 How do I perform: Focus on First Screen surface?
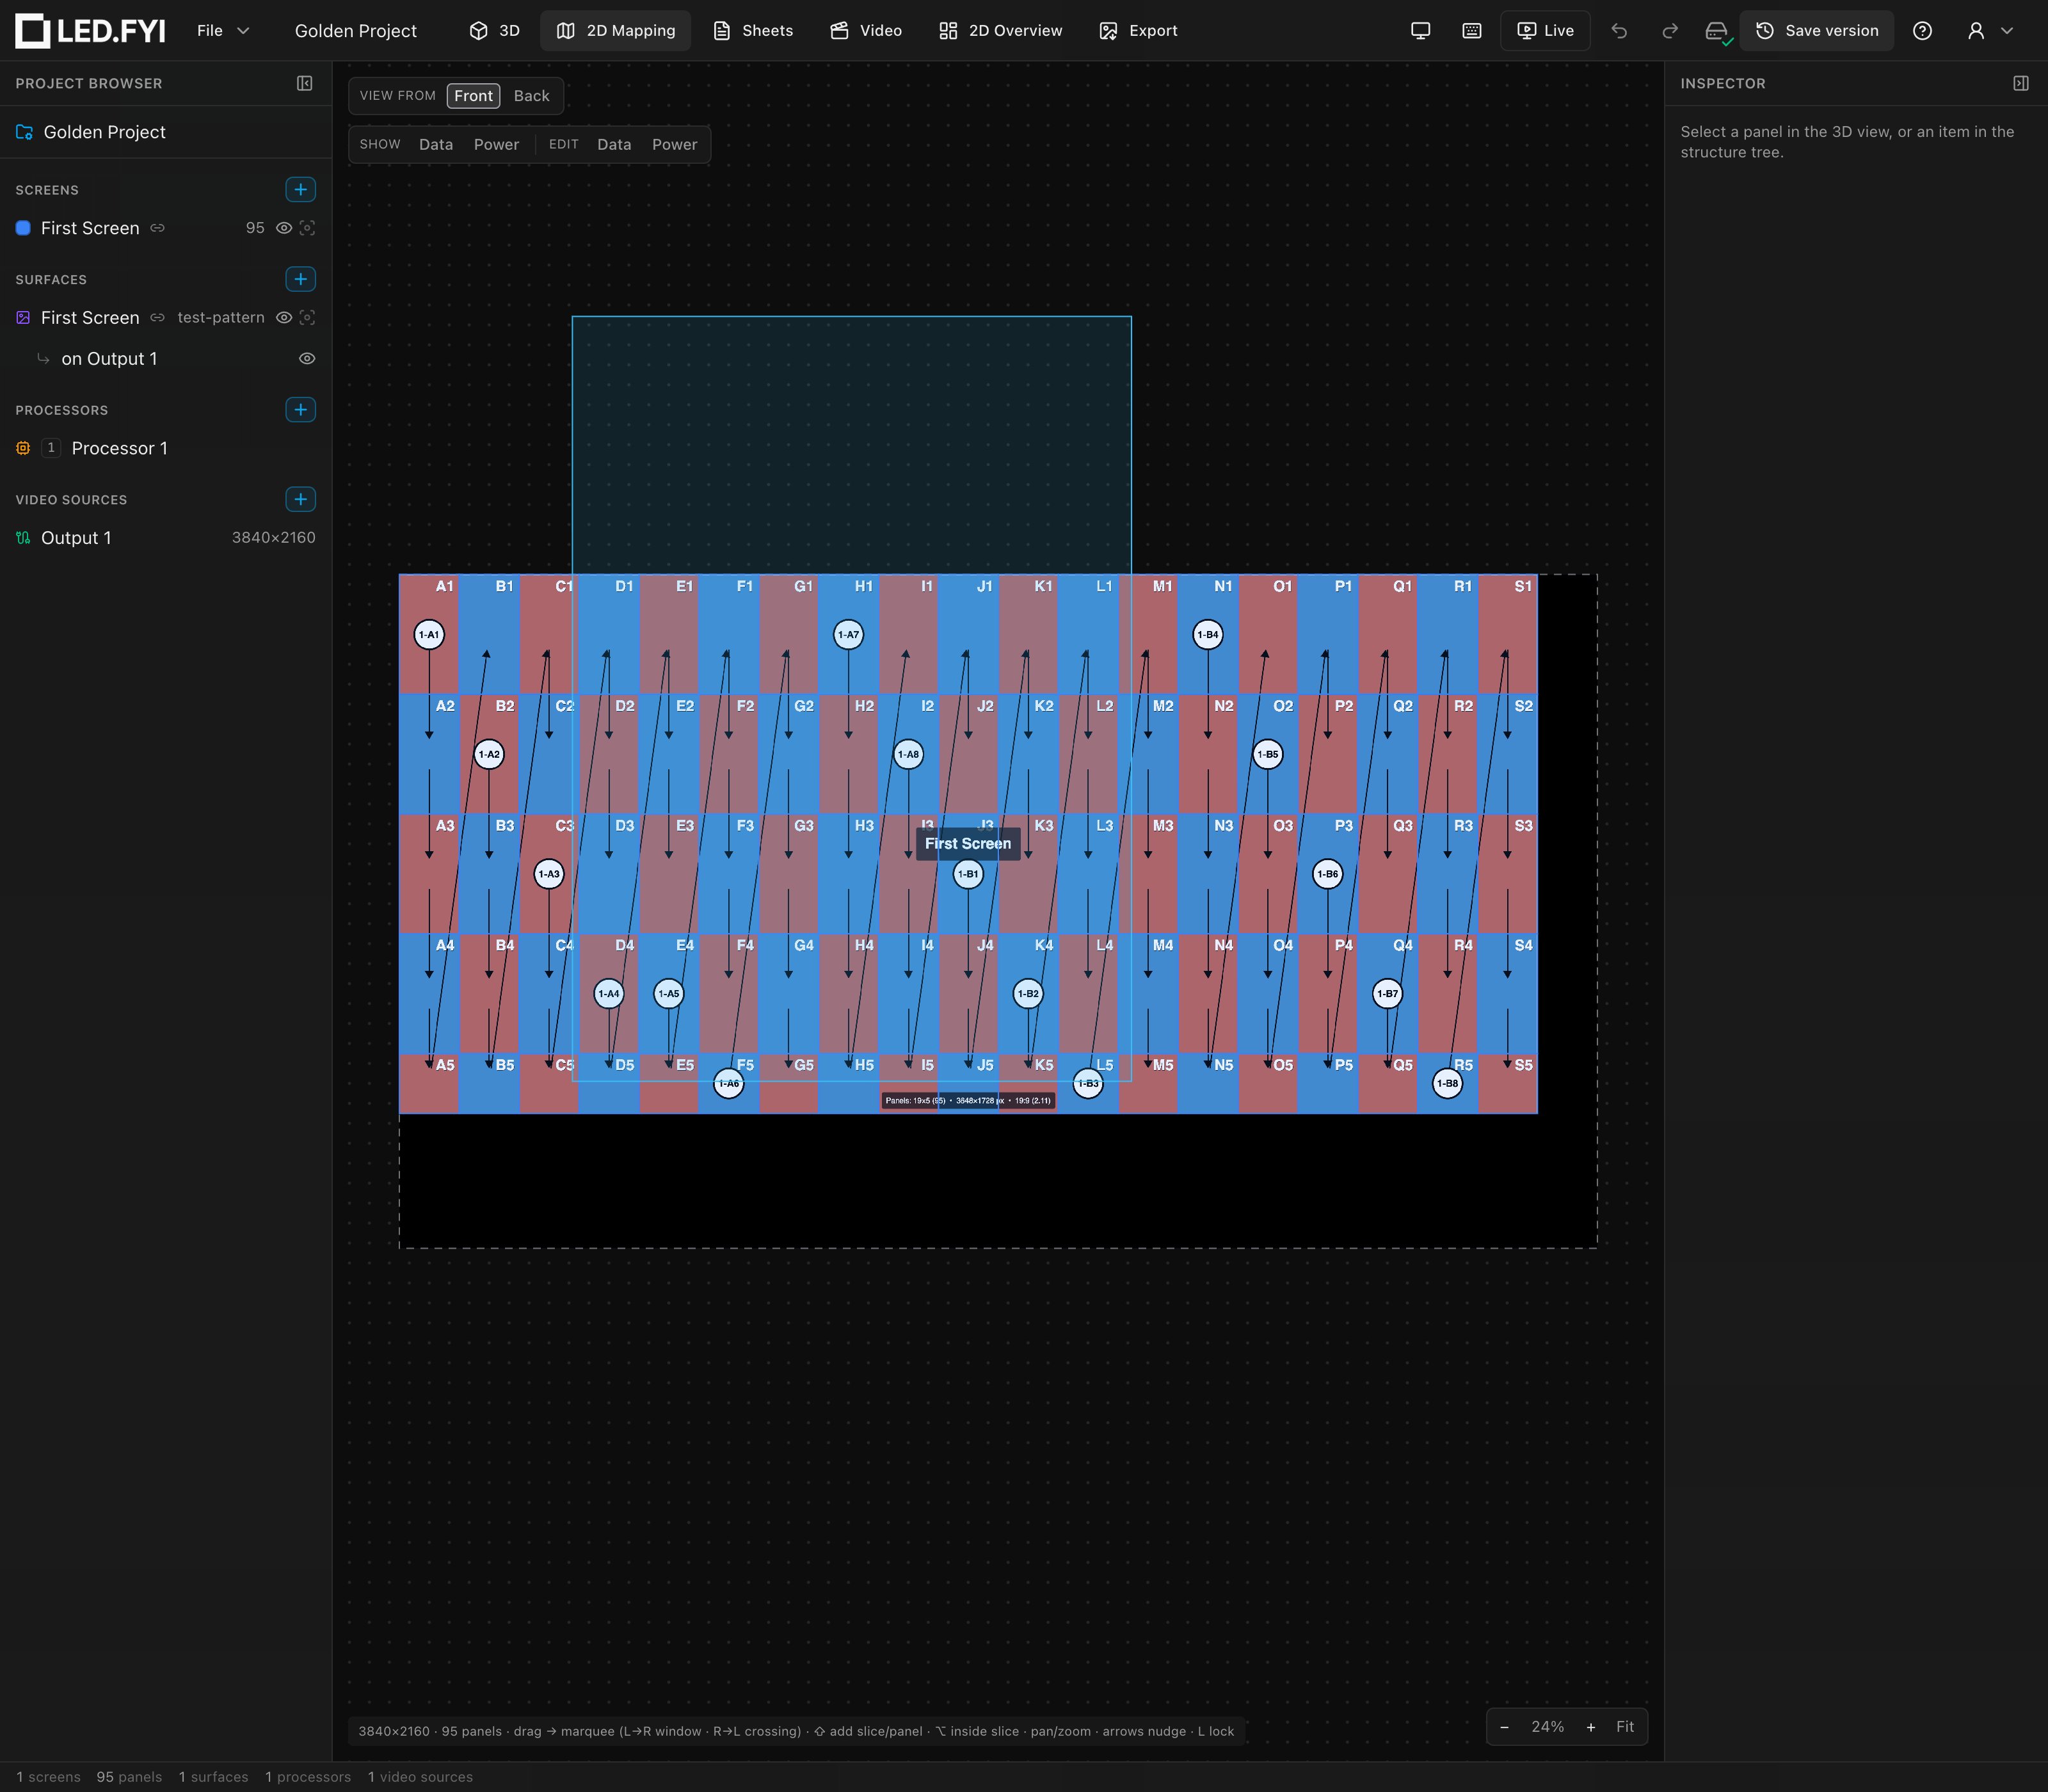307,317
